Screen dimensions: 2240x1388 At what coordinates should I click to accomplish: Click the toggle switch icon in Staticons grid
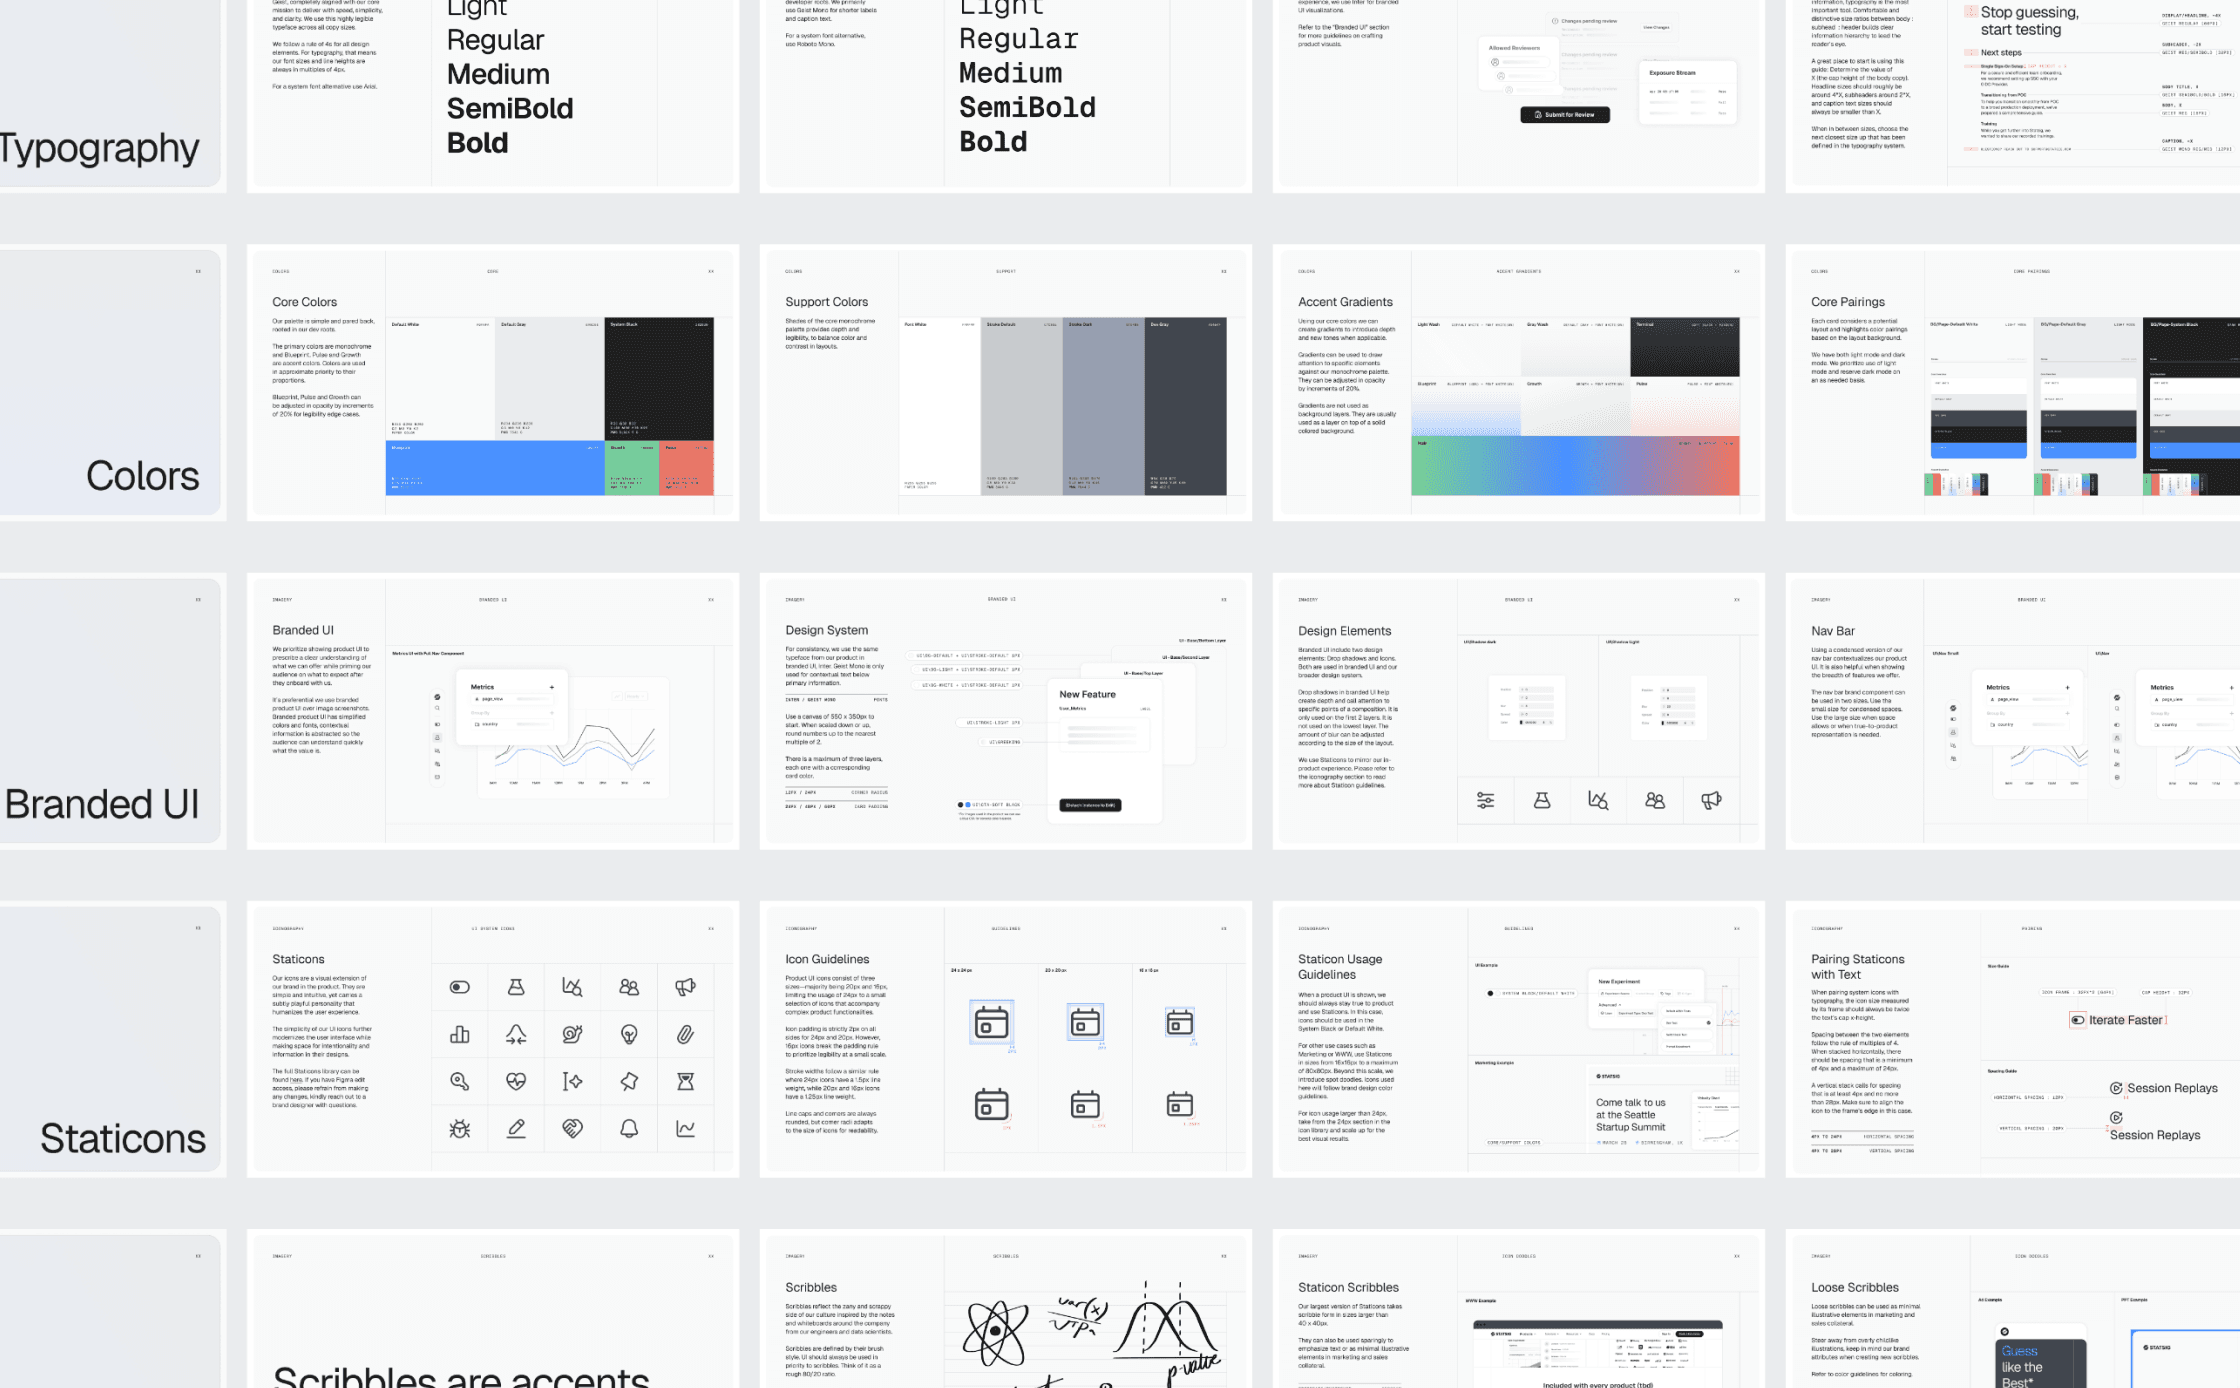(x=459, y=987)
